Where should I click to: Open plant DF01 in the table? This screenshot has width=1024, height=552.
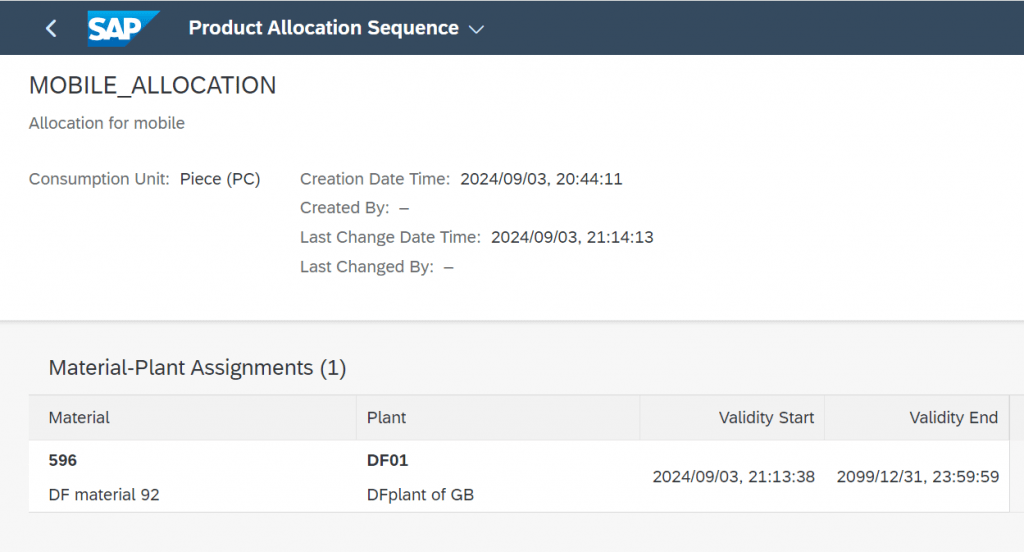(387, 460)
